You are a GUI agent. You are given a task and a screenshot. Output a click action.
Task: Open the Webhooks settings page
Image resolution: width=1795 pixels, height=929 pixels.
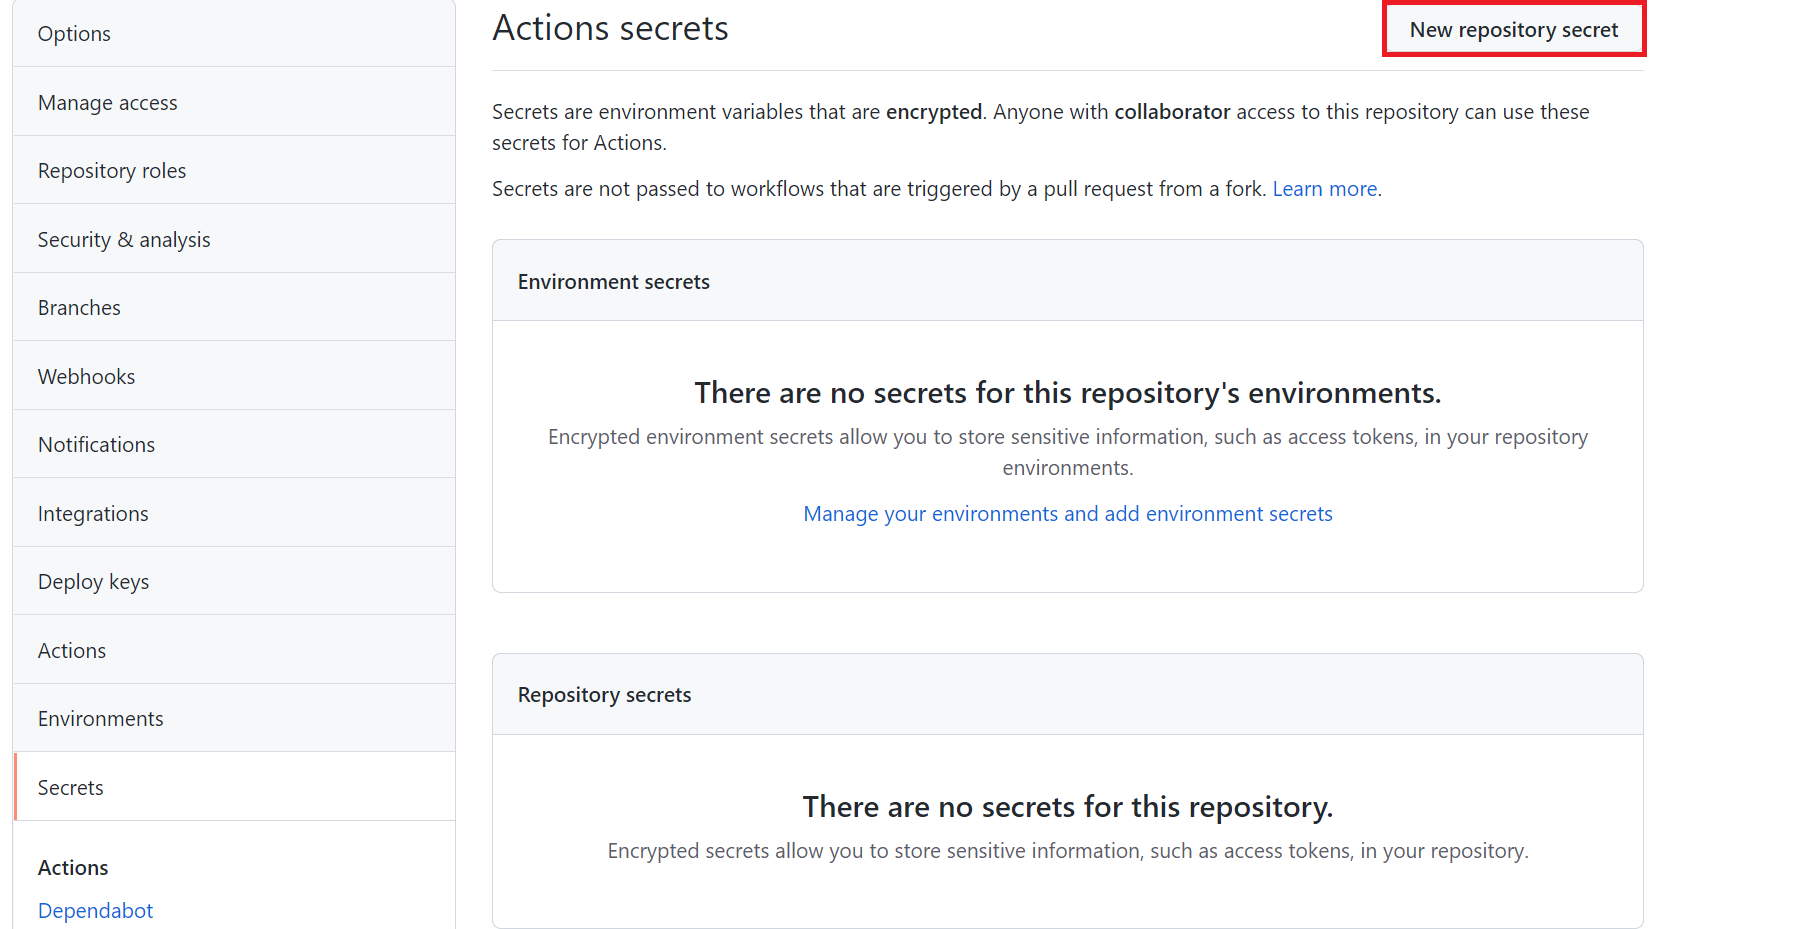pos(86,377)
